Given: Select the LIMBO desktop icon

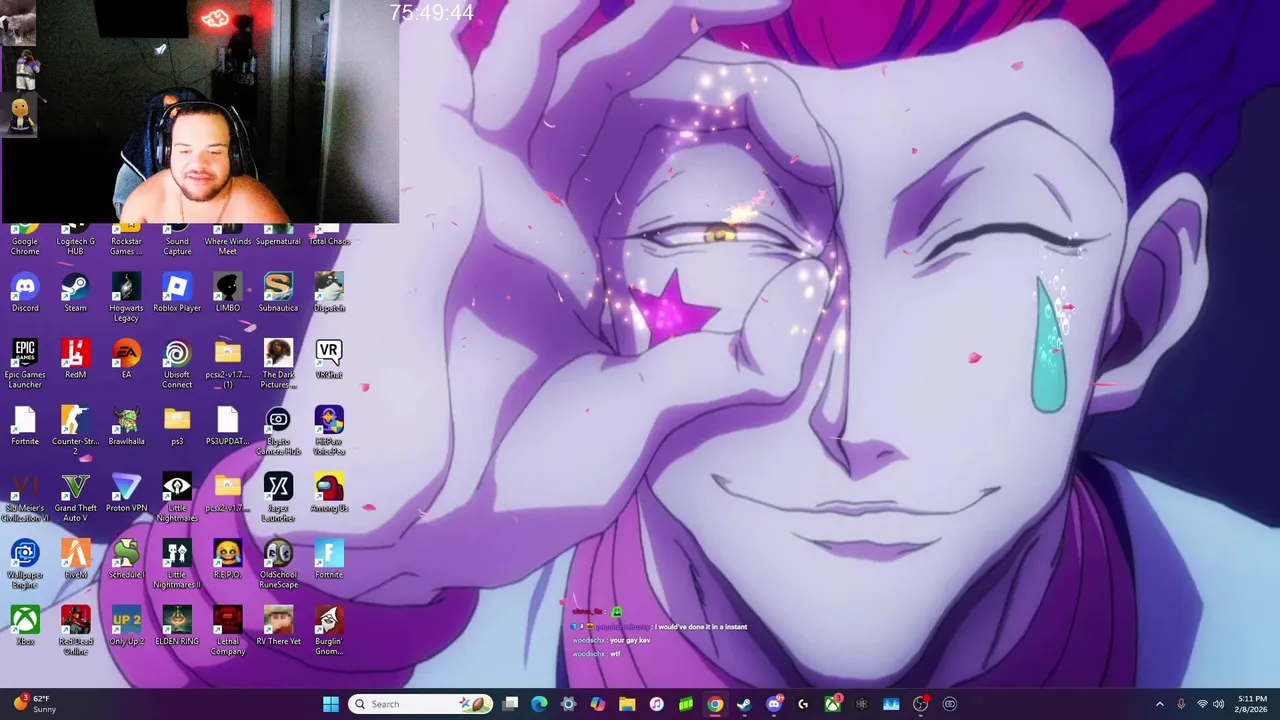Looking at the screenshot, I should (x=228, y=293).
